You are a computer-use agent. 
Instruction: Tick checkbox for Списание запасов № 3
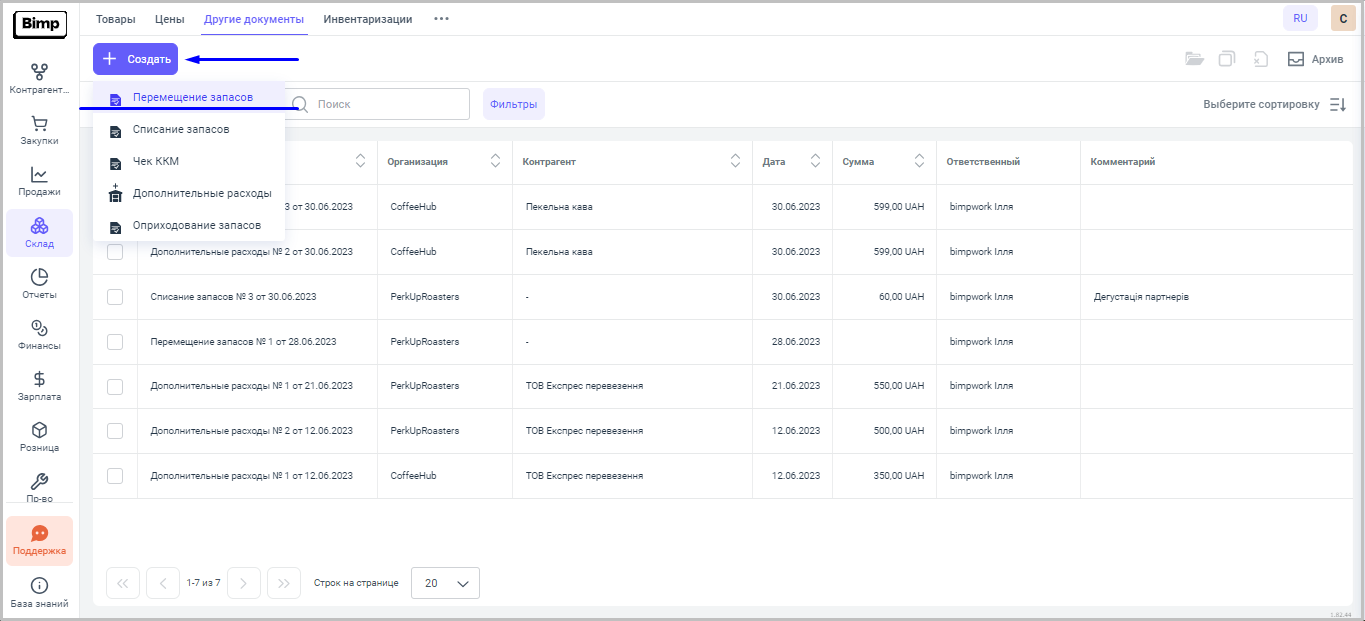click(x=115, y=297)
